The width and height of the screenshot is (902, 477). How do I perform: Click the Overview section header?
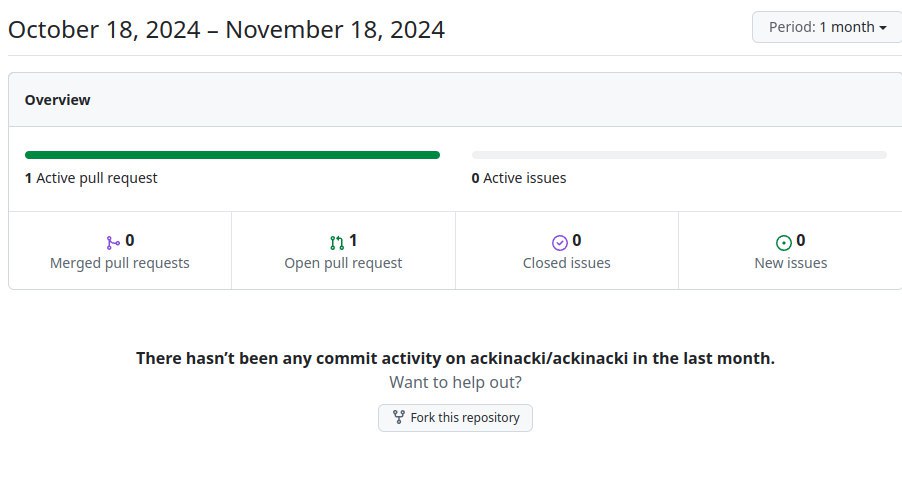point(58,100)
